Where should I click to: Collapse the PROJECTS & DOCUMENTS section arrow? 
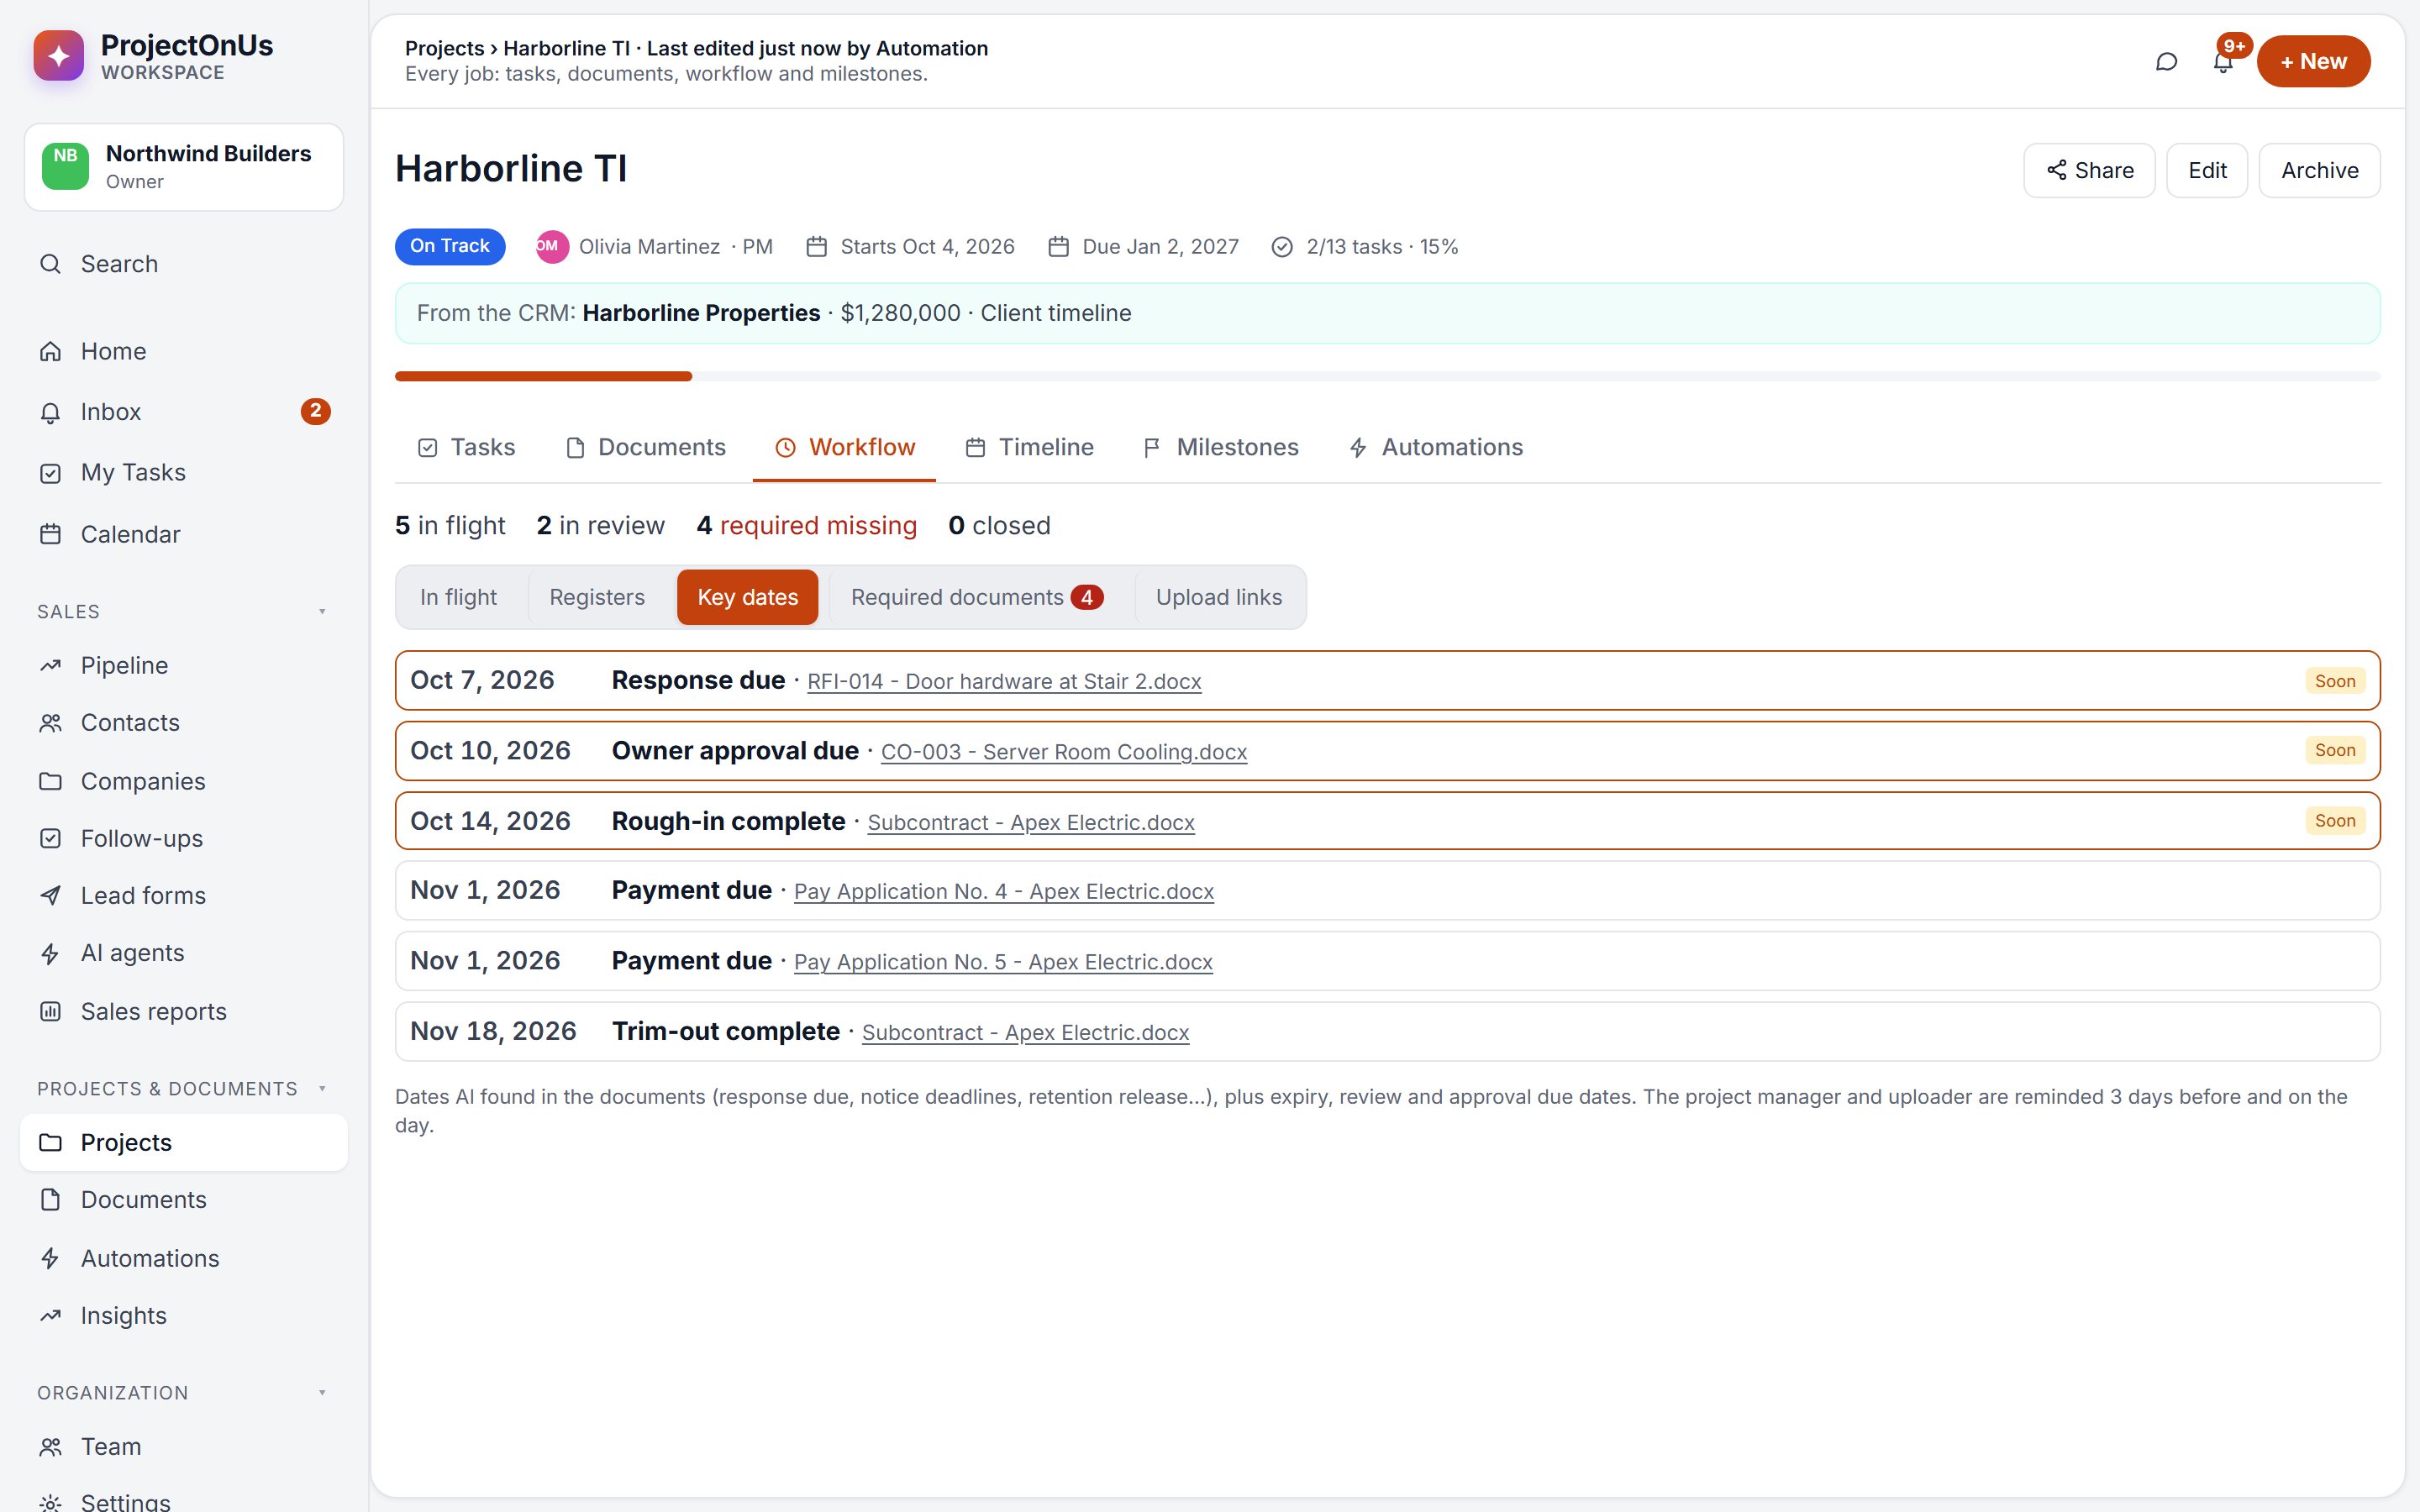[322, 1089]
